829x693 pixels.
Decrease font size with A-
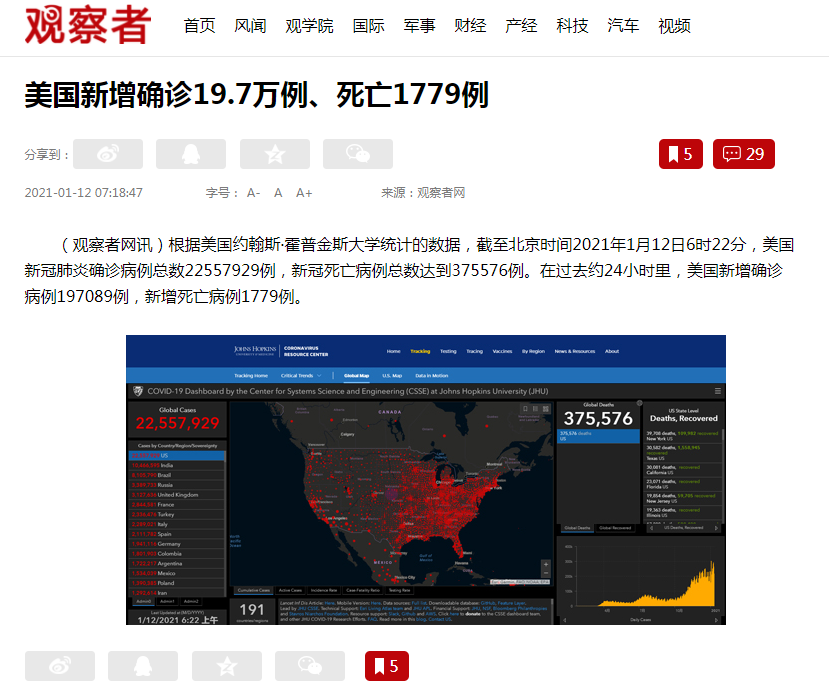tap(253, 193)
